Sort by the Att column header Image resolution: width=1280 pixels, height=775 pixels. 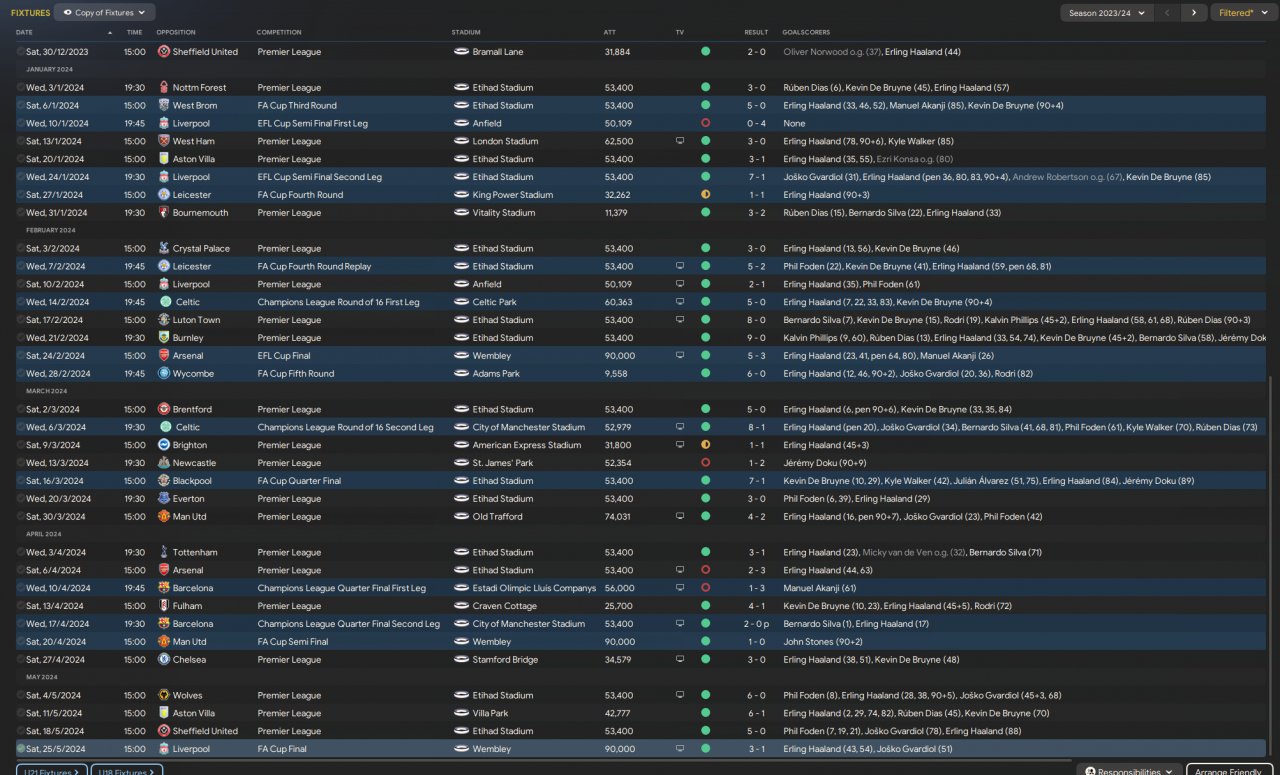click(x=610, y=33)
